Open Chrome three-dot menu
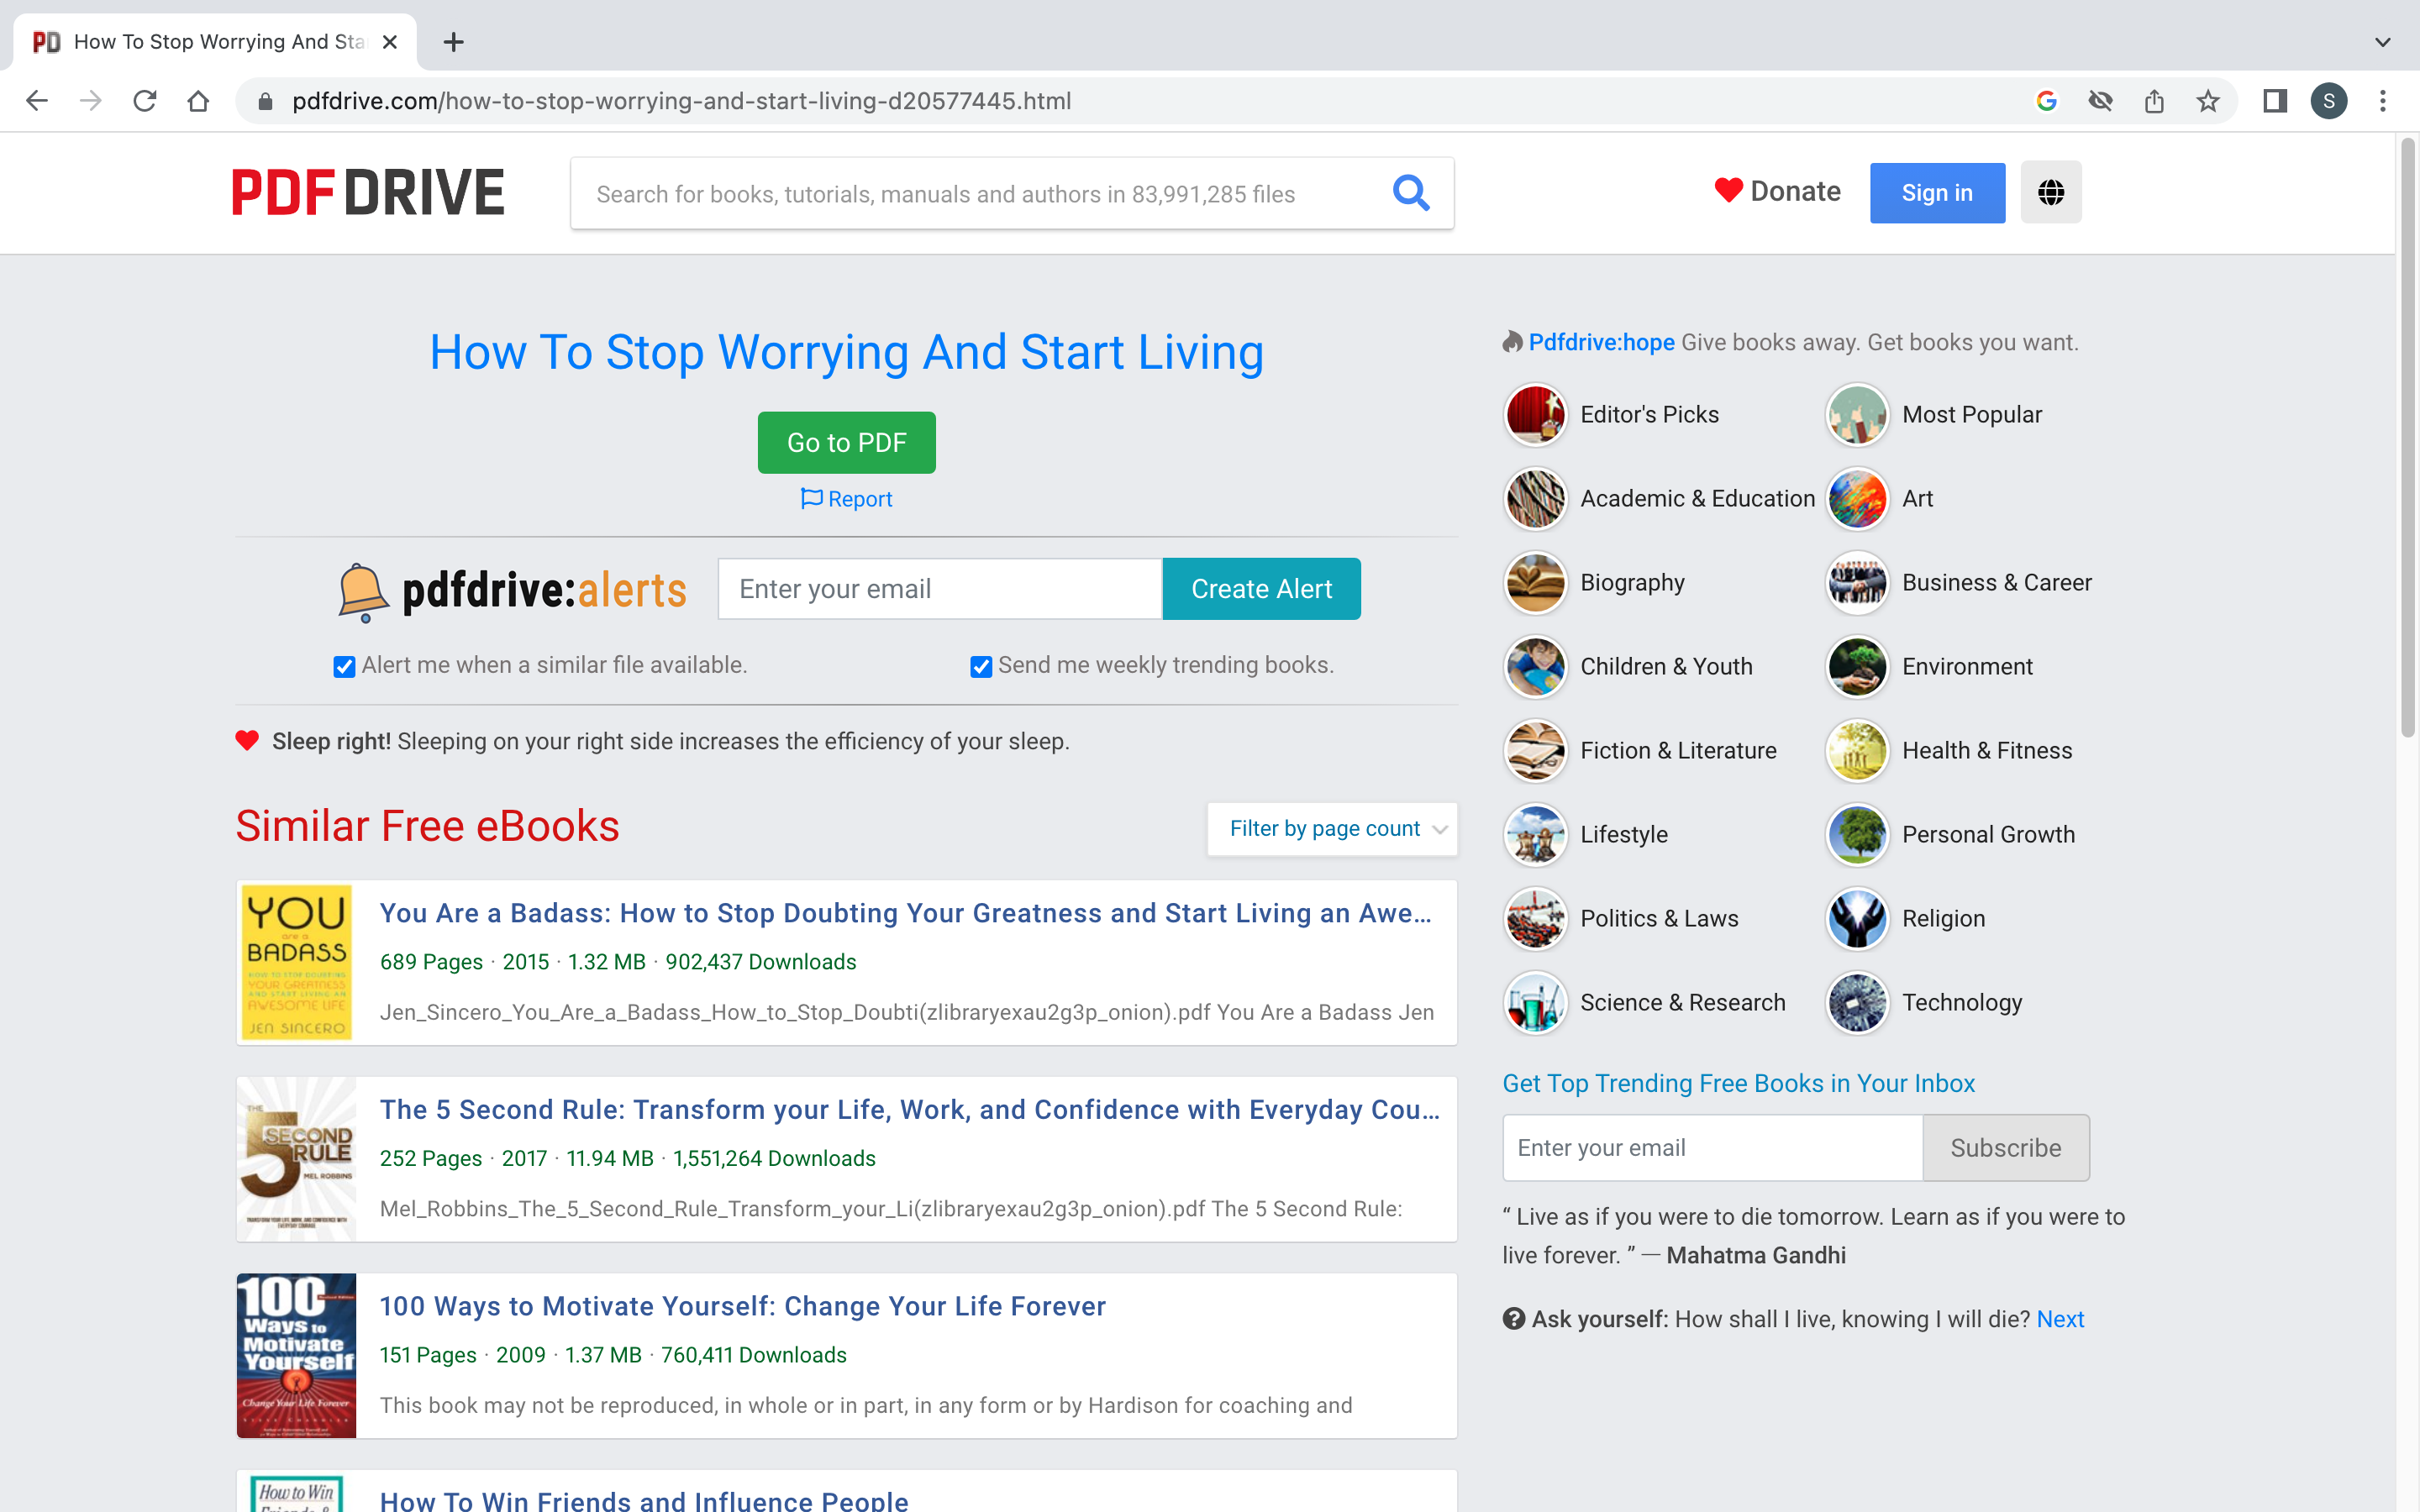2420x1512 pixels. pyautogui.click(x=2383, y=101)
